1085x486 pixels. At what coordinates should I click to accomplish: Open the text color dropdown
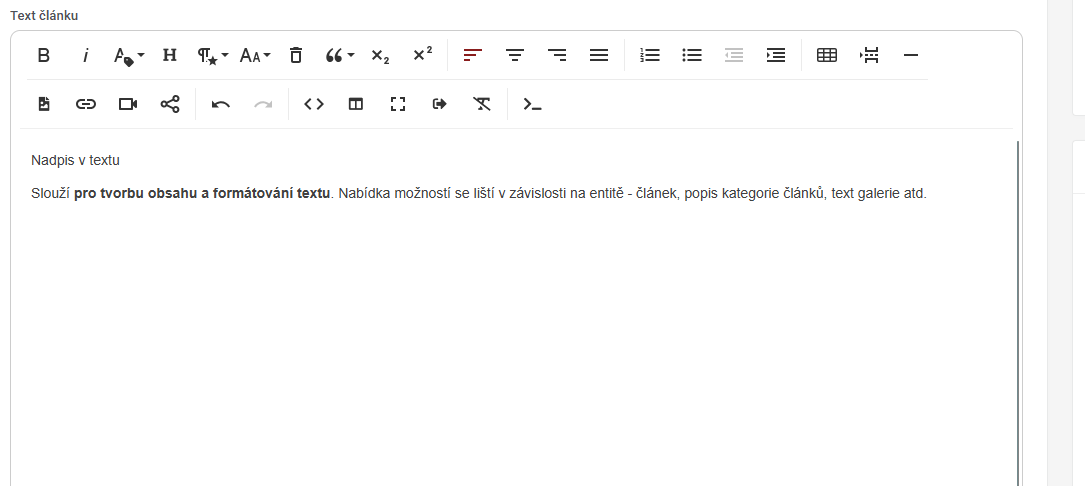[x=129, y=56]
